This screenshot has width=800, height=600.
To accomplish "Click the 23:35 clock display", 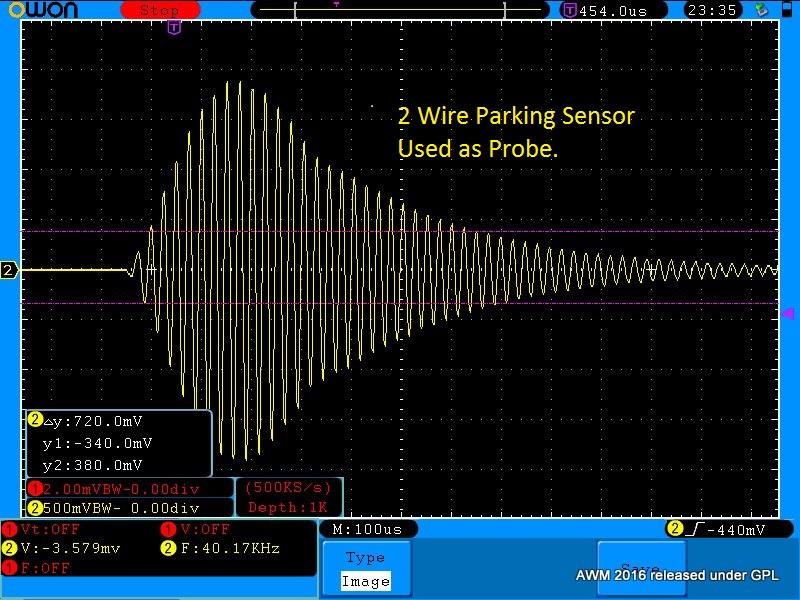I will click(x=712, y=10).
